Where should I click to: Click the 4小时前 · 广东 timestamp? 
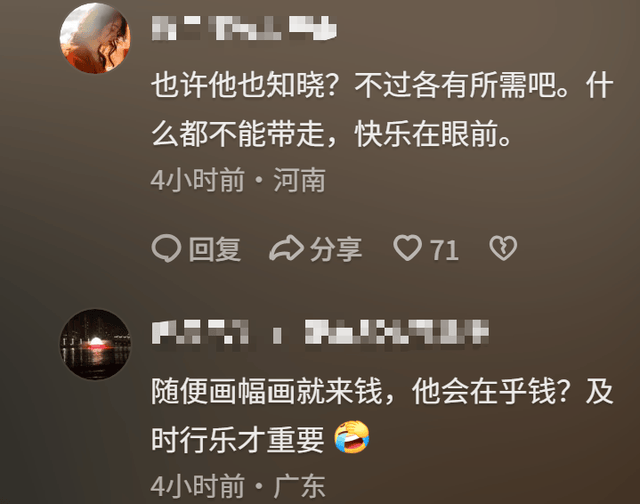click(238, 486)
